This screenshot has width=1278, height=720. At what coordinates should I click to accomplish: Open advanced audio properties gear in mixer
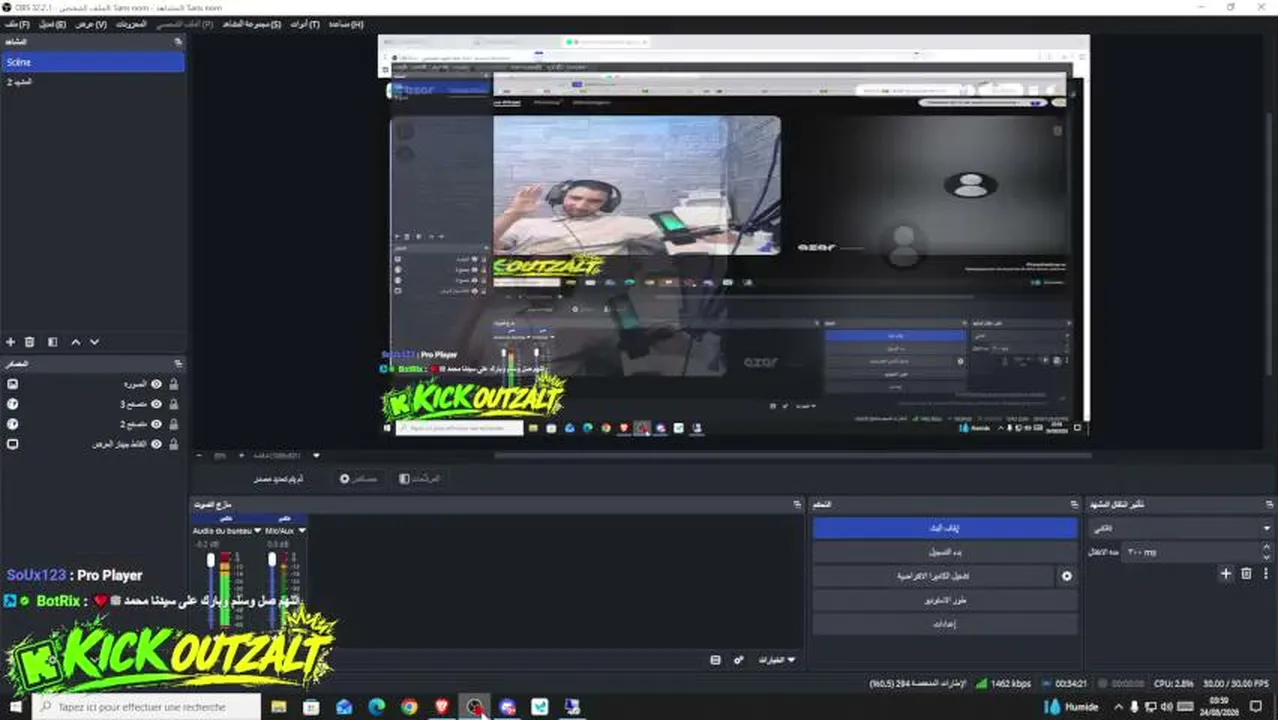pyautogui.click(x=739, y=660)
